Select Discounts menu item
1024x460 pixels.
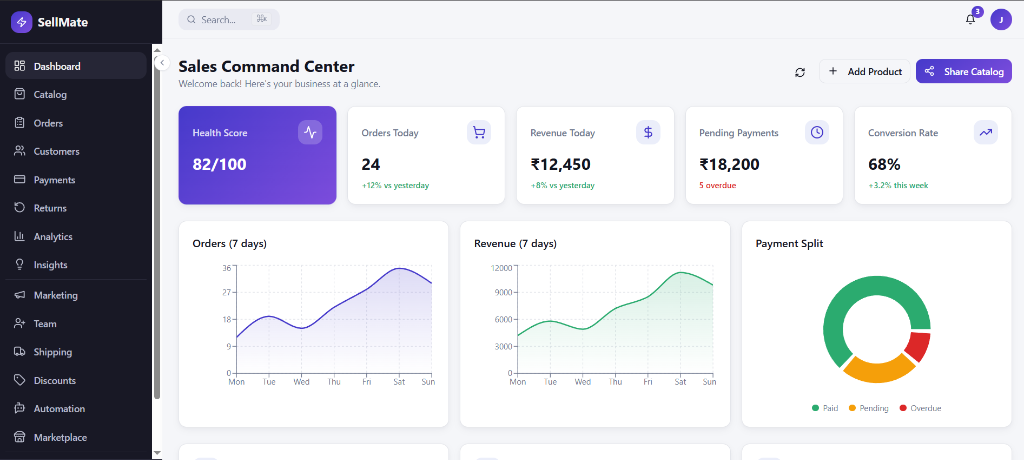tap(76, 380)
